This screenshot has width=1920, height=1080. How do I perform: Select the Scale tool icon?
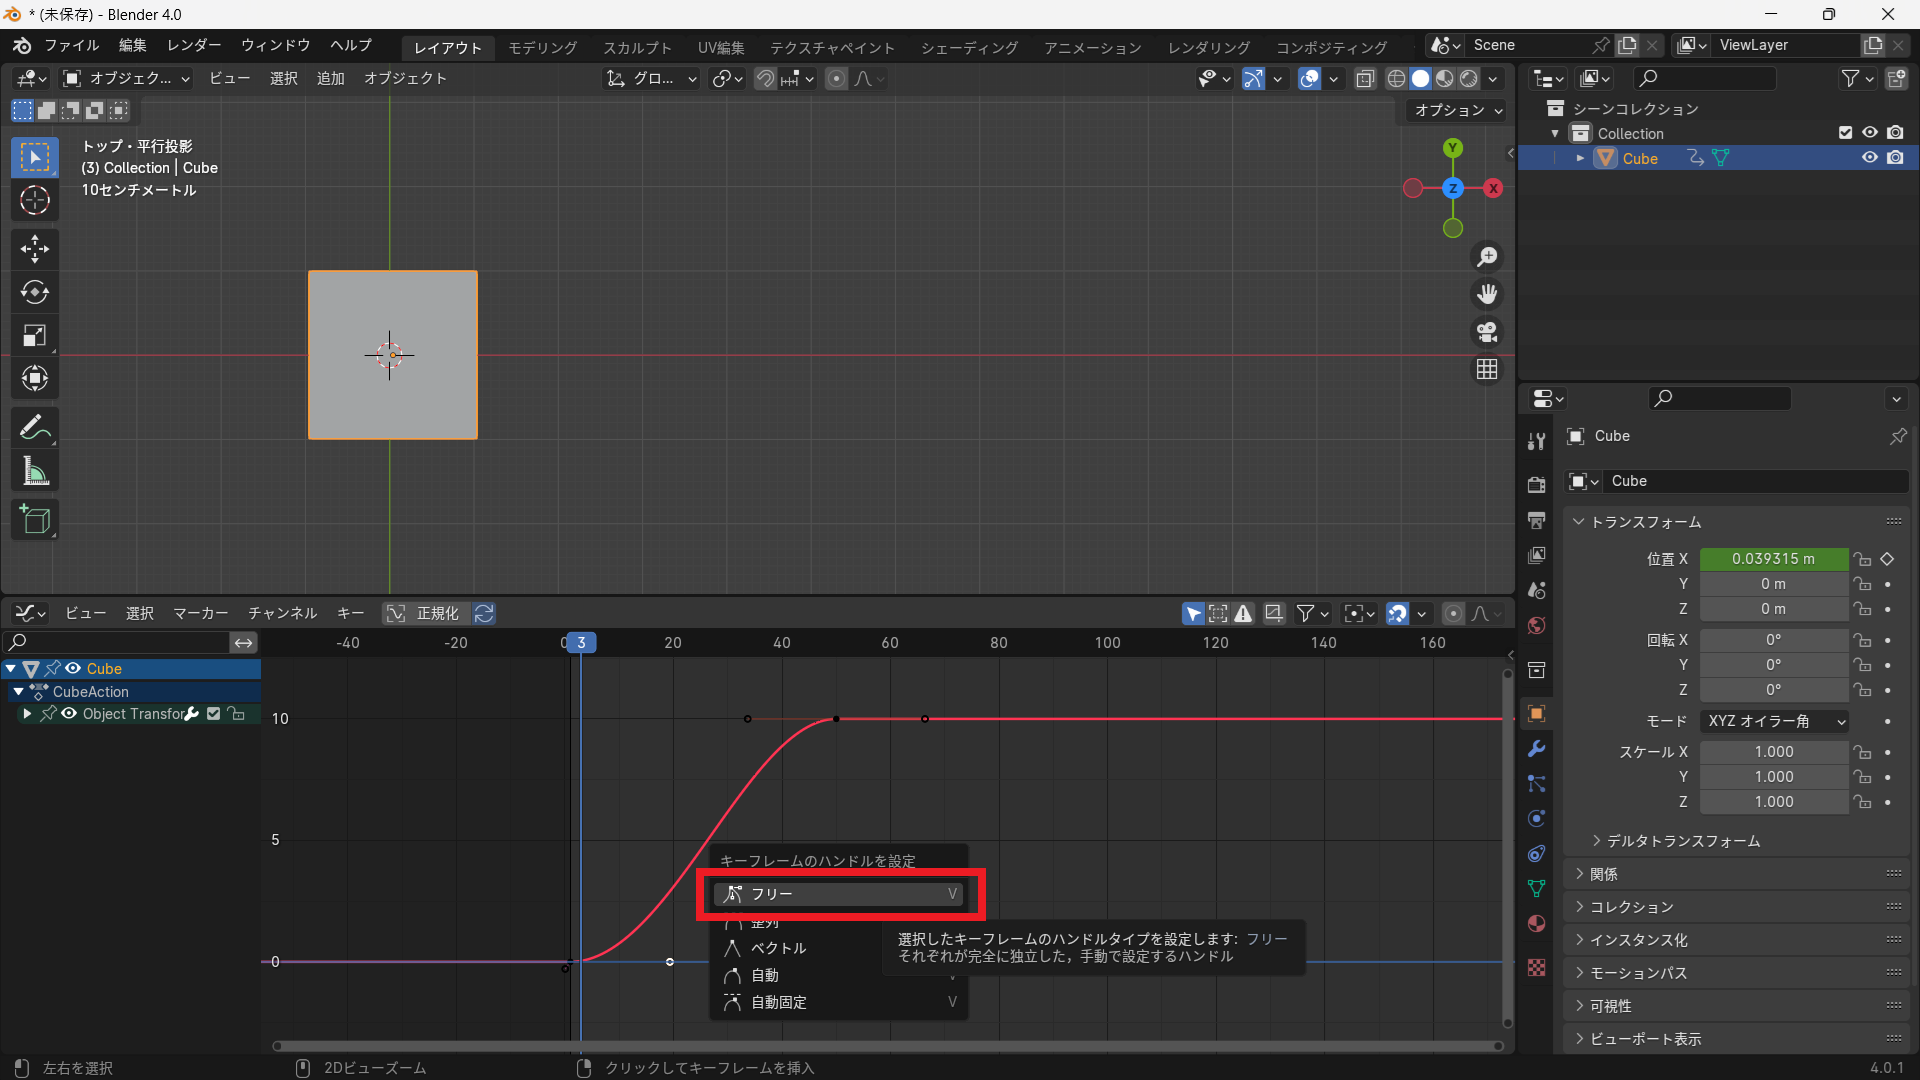point(35,336)
